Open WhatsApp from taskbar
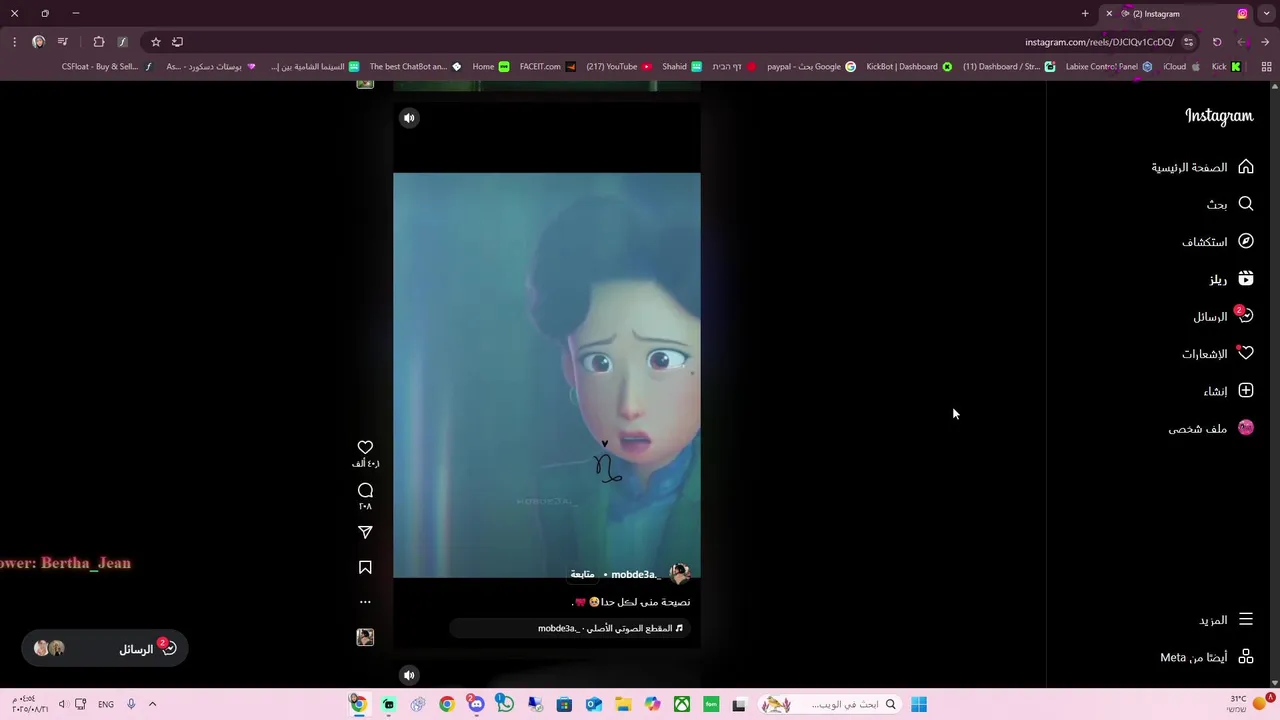This screenshot has width=1280, height=720. click(x=505, y=704)
